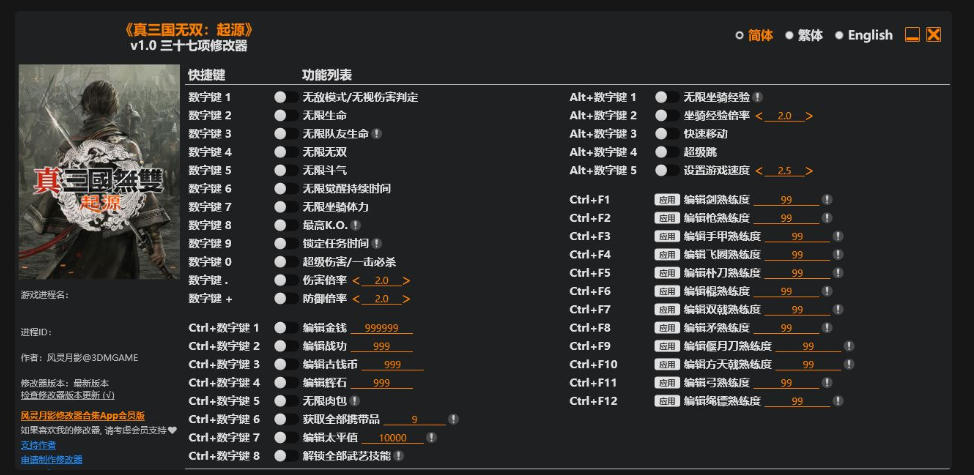Image resolution: width=974 pixels, height=475 pixels.
Task: Enable 快速移动 toggle
Action: point(667,133)
